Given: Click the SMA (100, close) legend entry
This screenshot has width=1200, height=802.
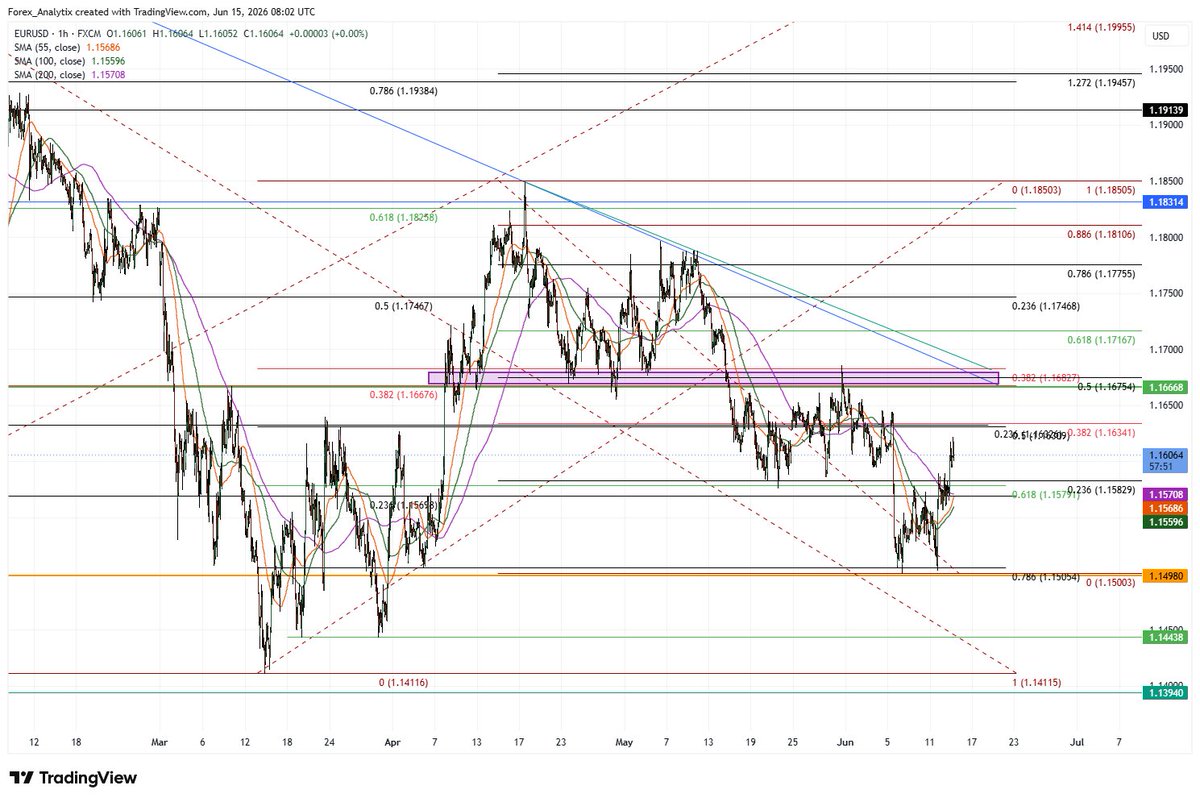Looking at the screenshot, I should click(67, 61).
